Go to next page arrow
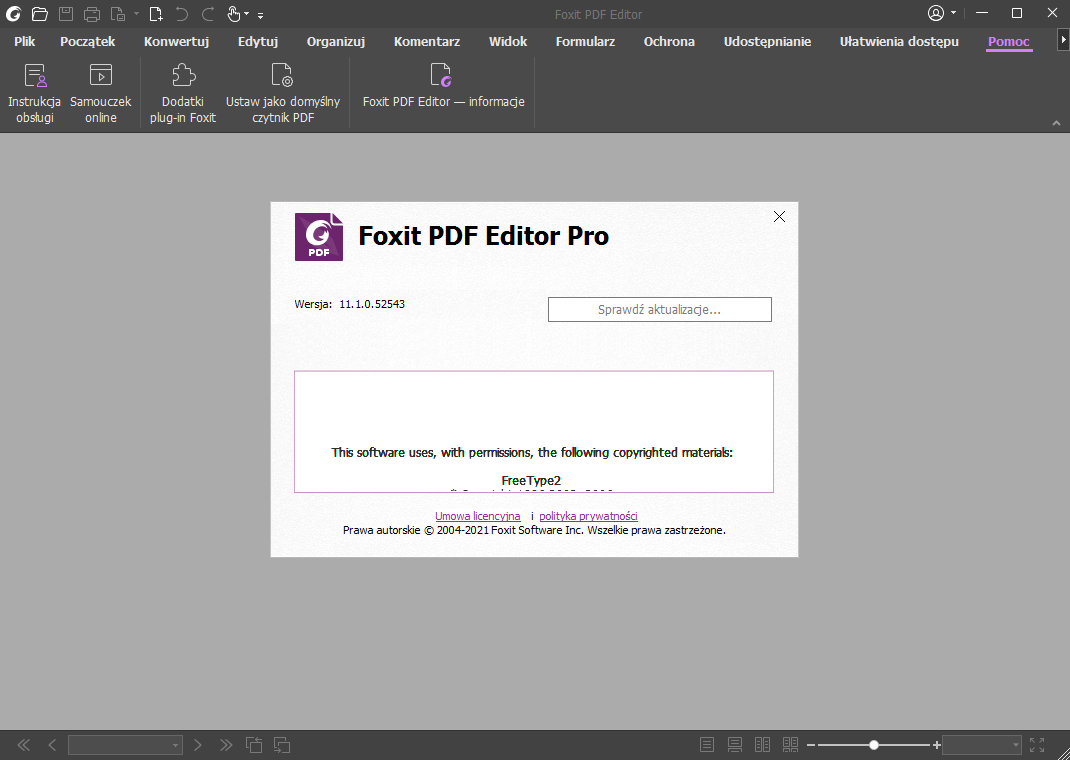Image resolution: width=1070 pixels, height=760 pixels. pos(198,745)
